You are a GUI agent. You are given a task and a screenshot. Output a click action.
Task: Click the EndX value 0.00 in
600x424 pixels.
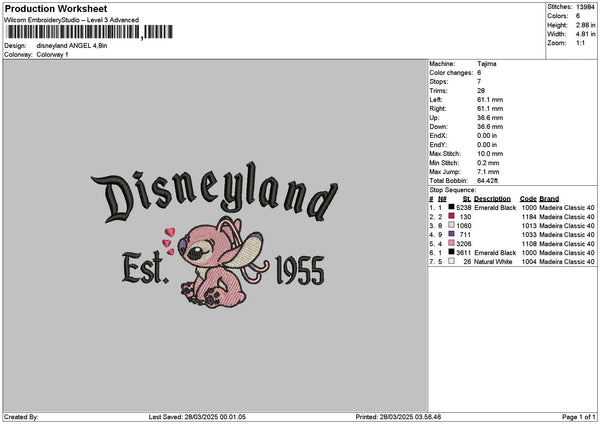click(487, 136)
